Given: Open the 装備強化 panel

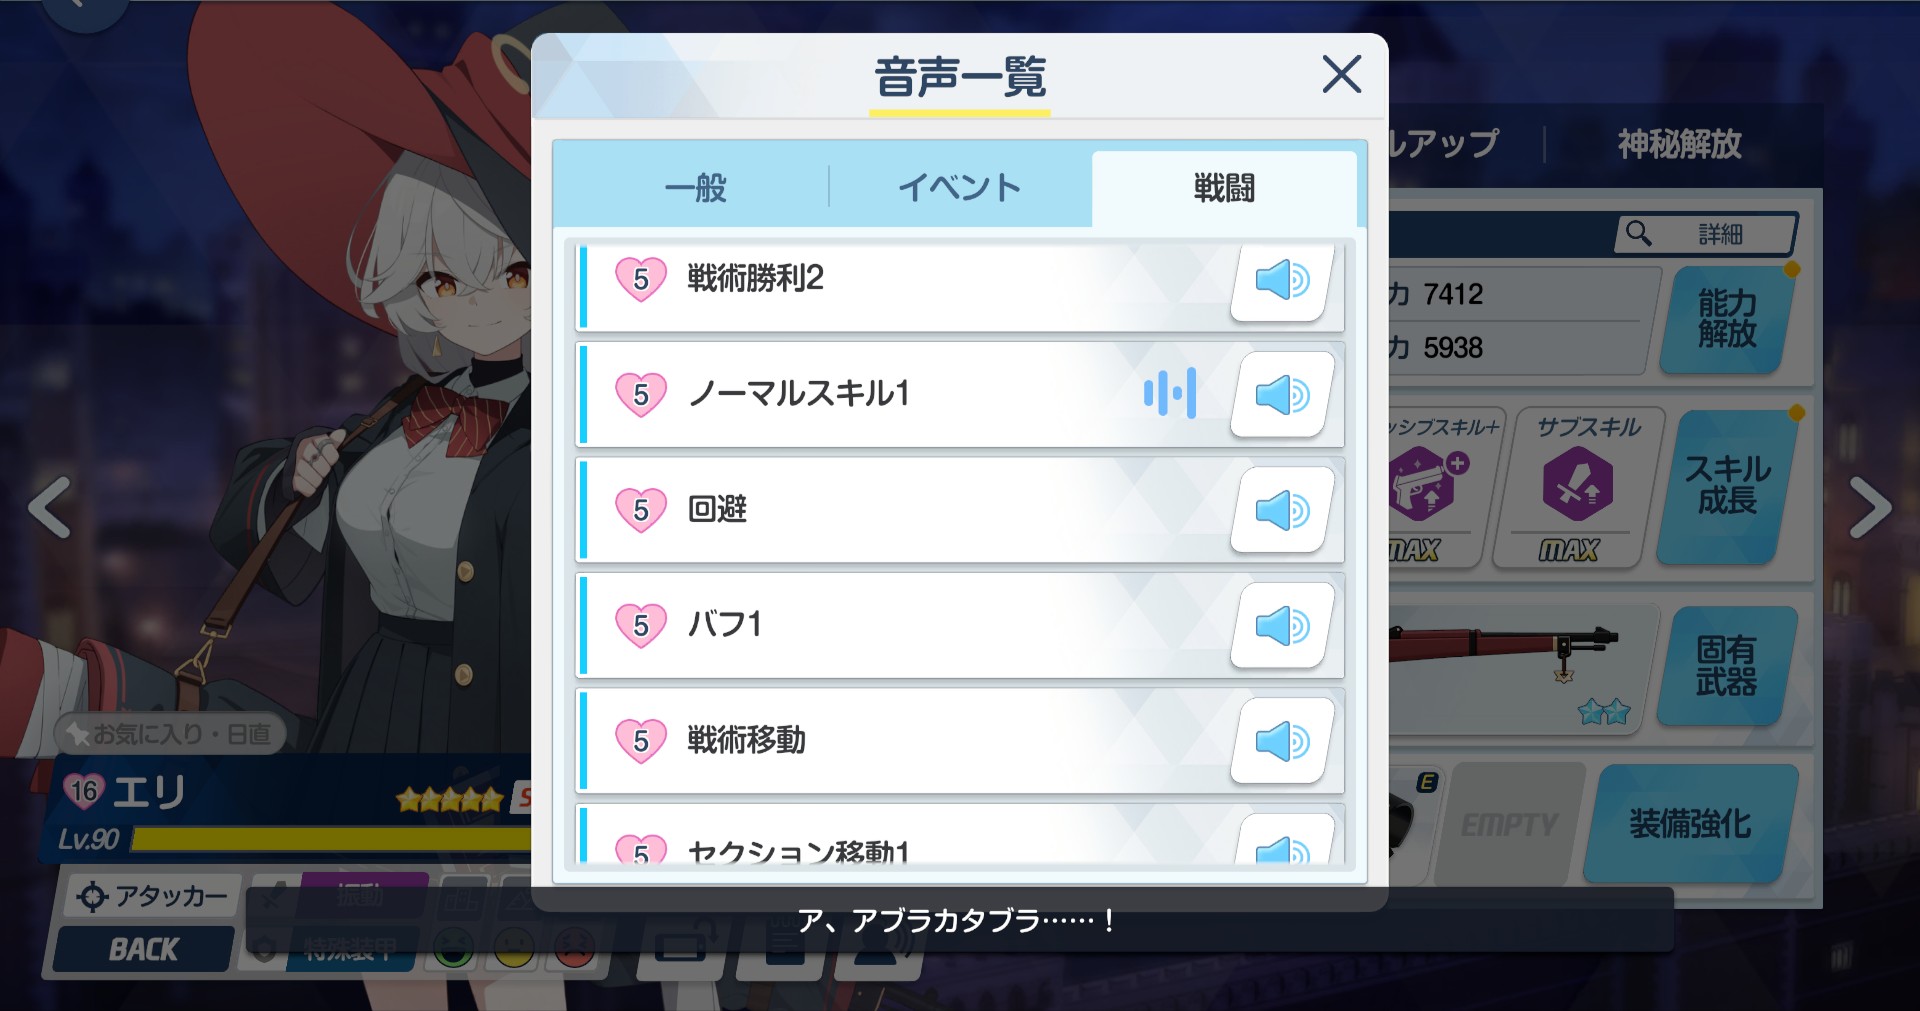Looking at the screenshot, I should click(1690, 824).
